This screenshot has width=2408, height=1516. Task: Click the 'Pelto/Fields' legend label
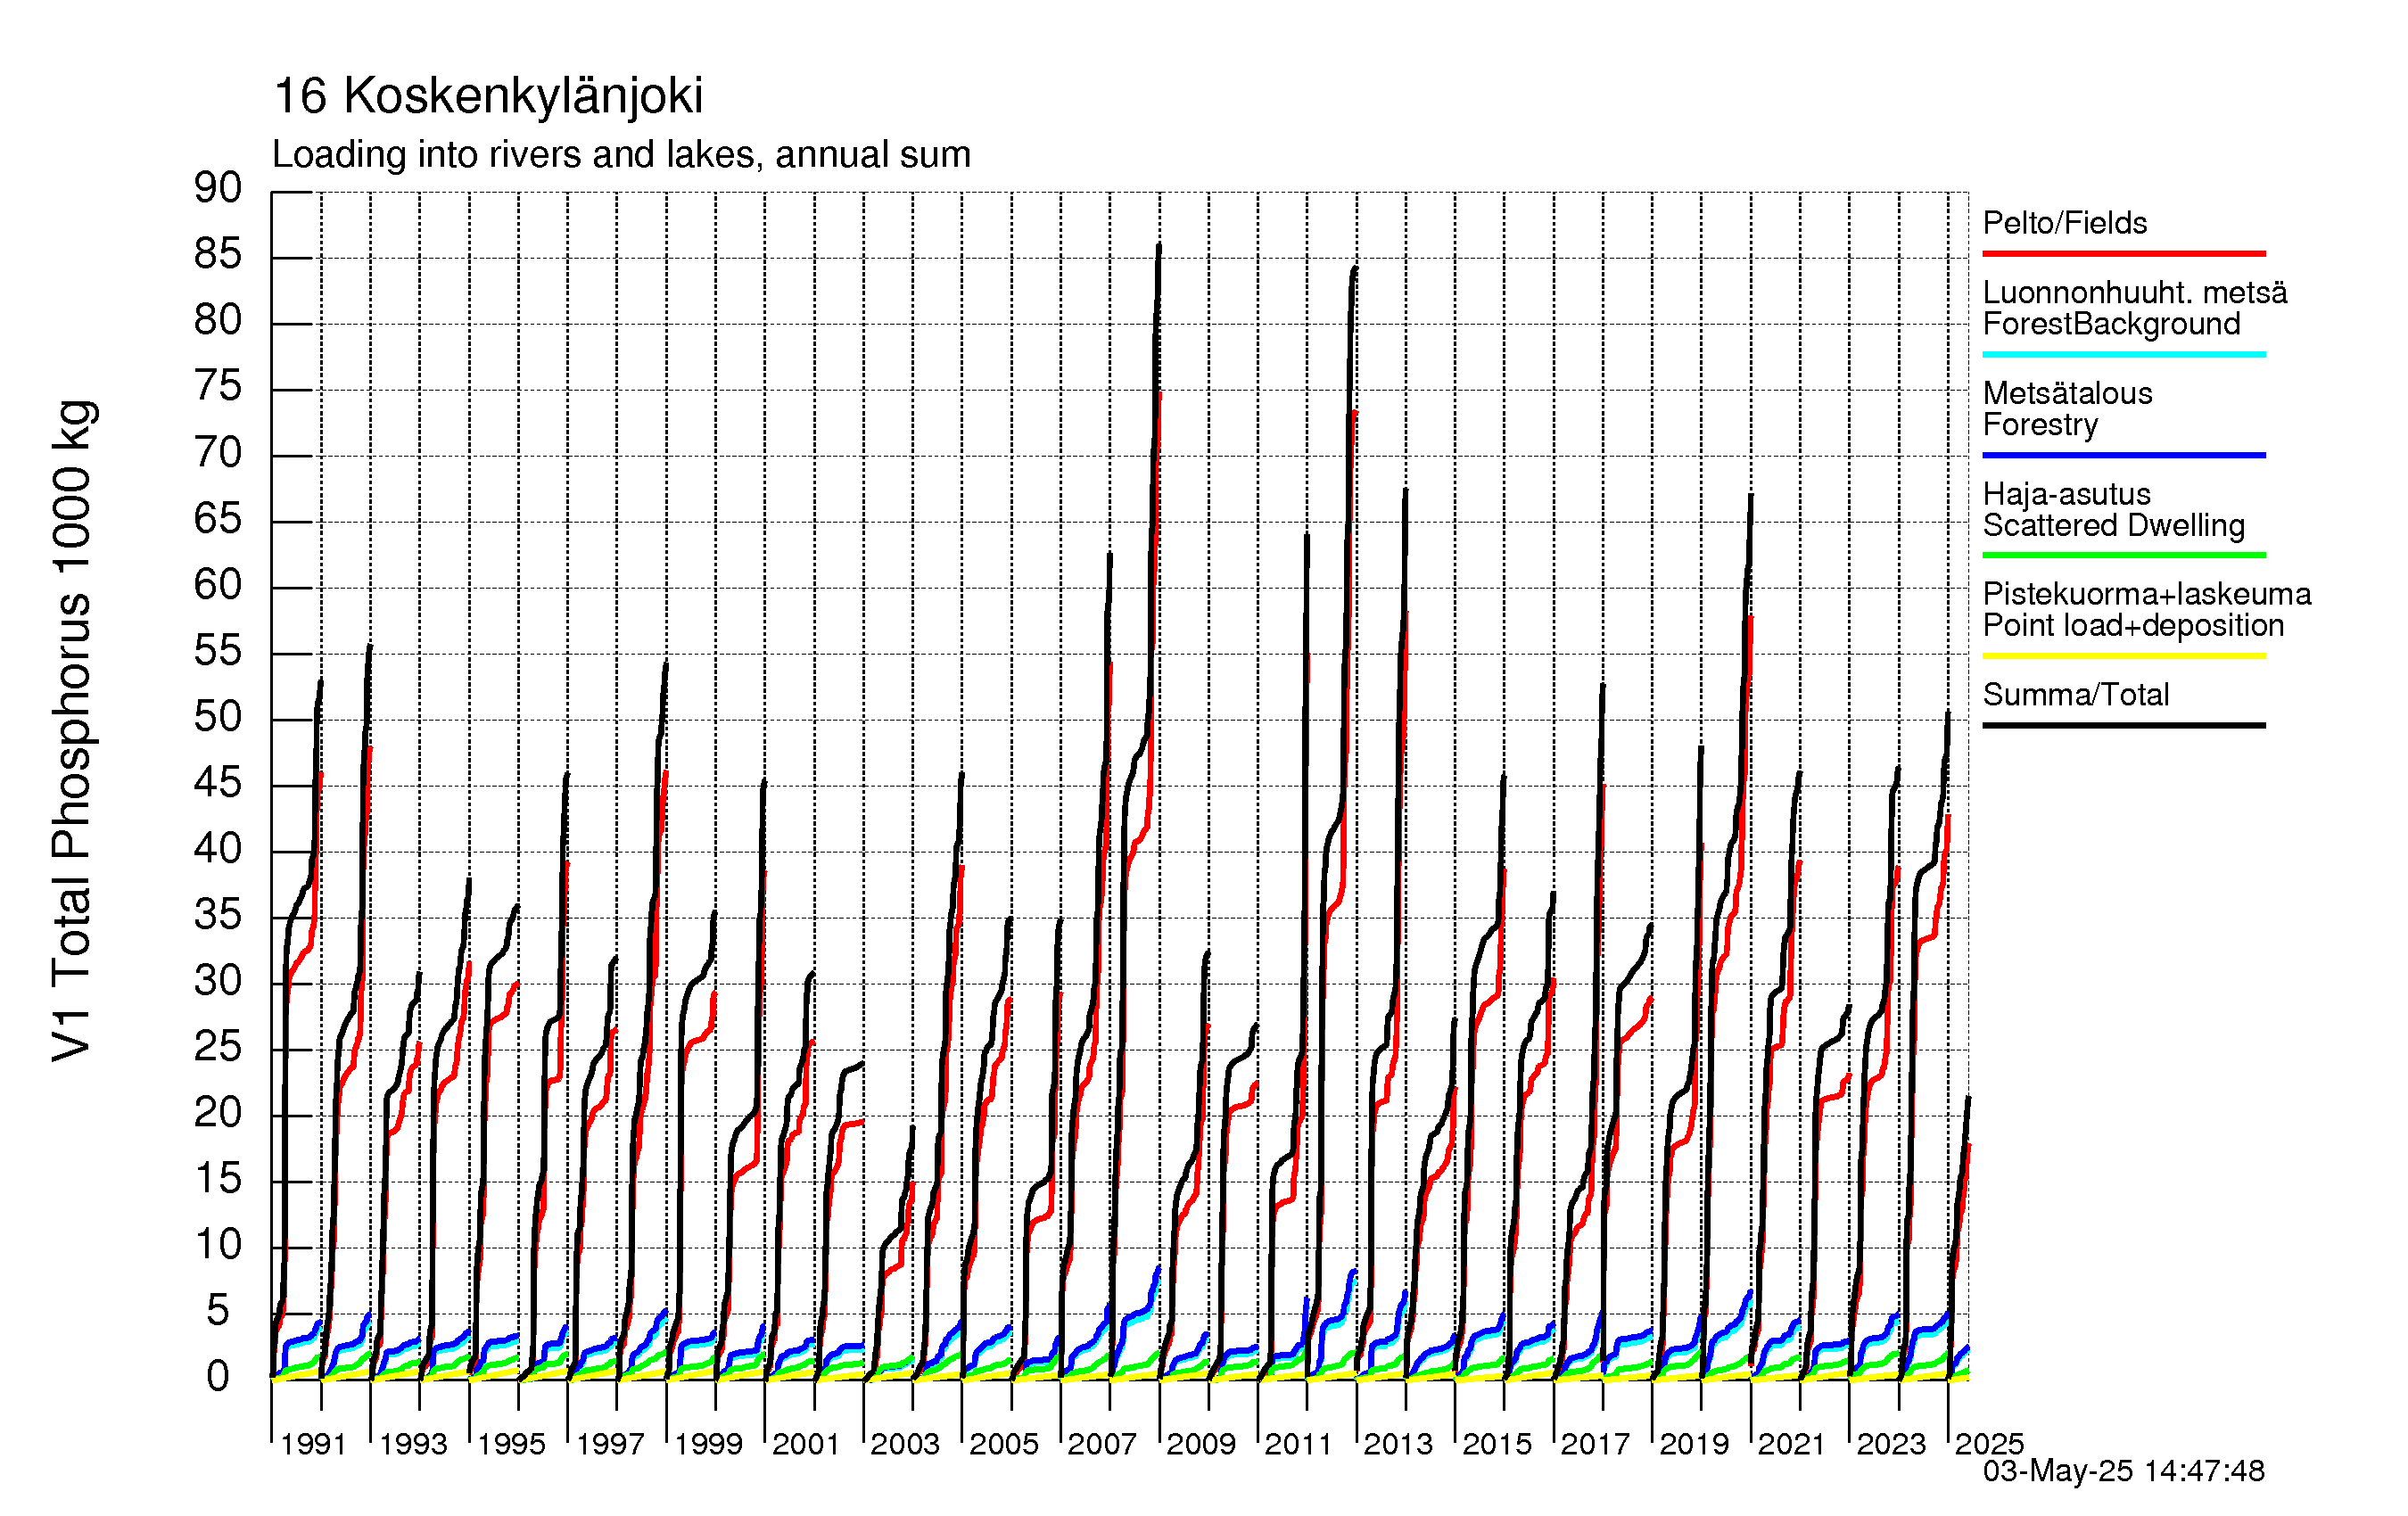[x=2065, y=222]
